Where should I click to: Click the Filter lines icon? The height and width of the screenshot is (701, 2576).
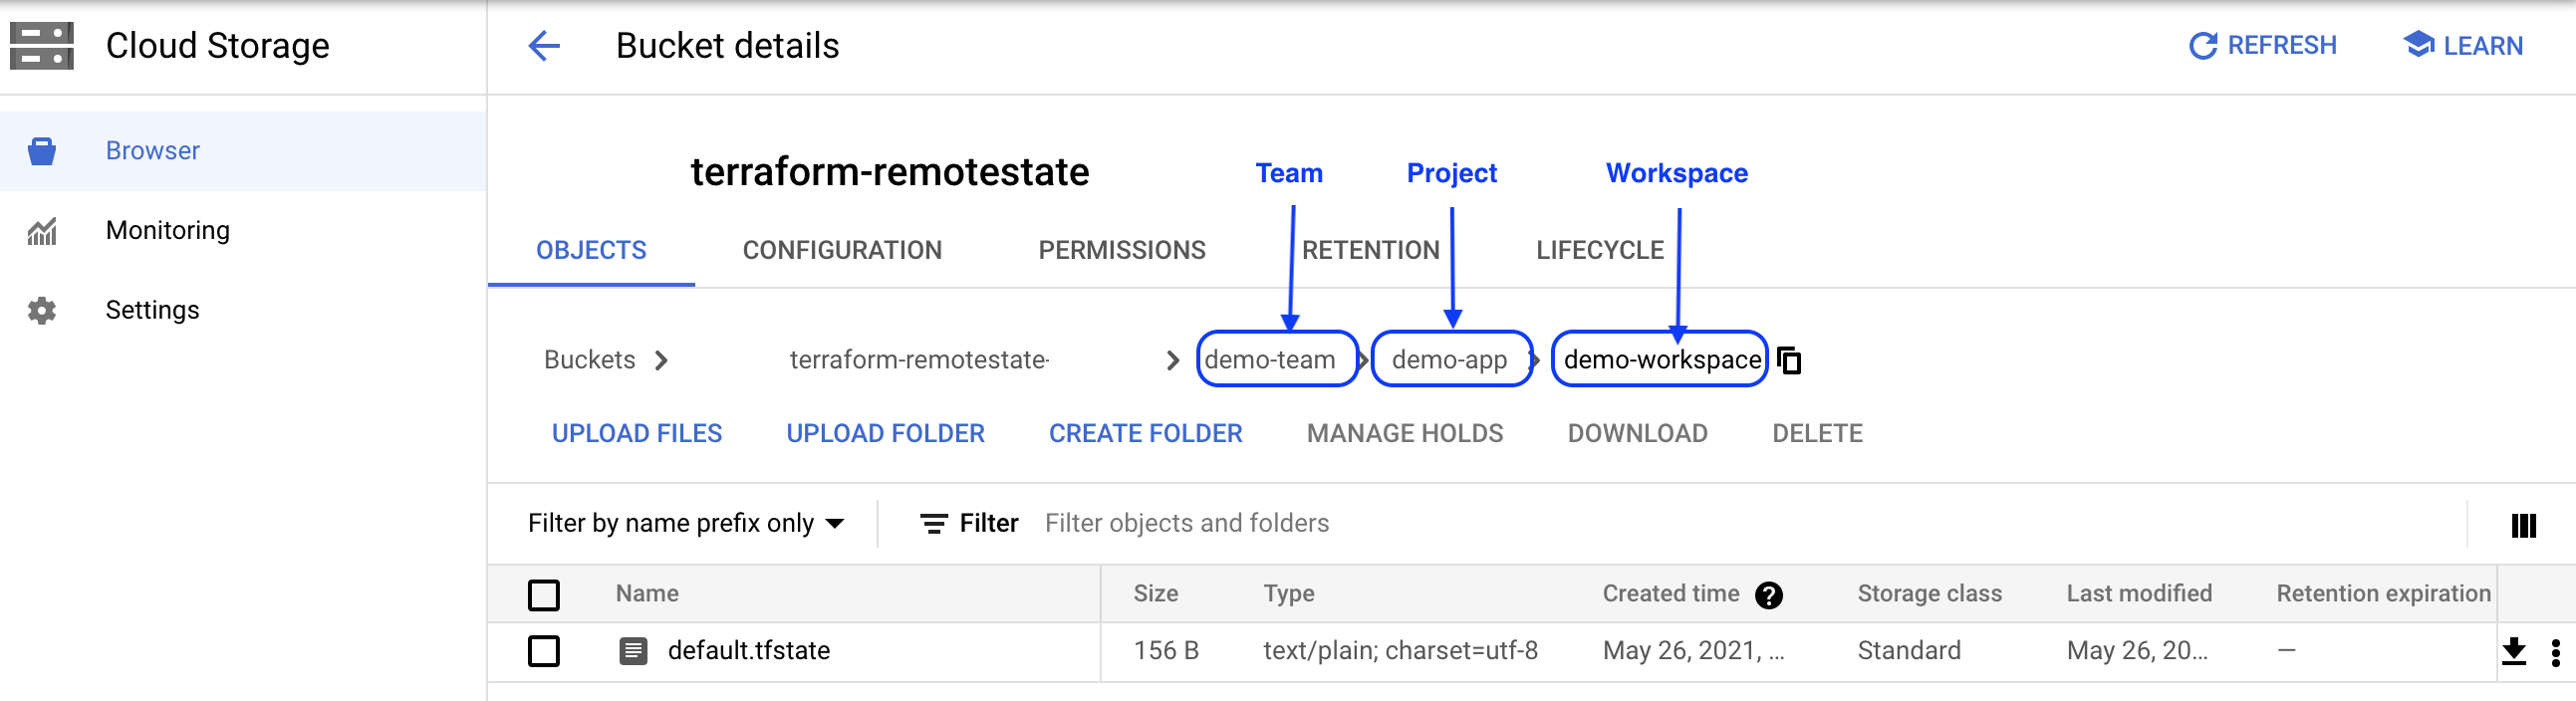tap(933, 524)
